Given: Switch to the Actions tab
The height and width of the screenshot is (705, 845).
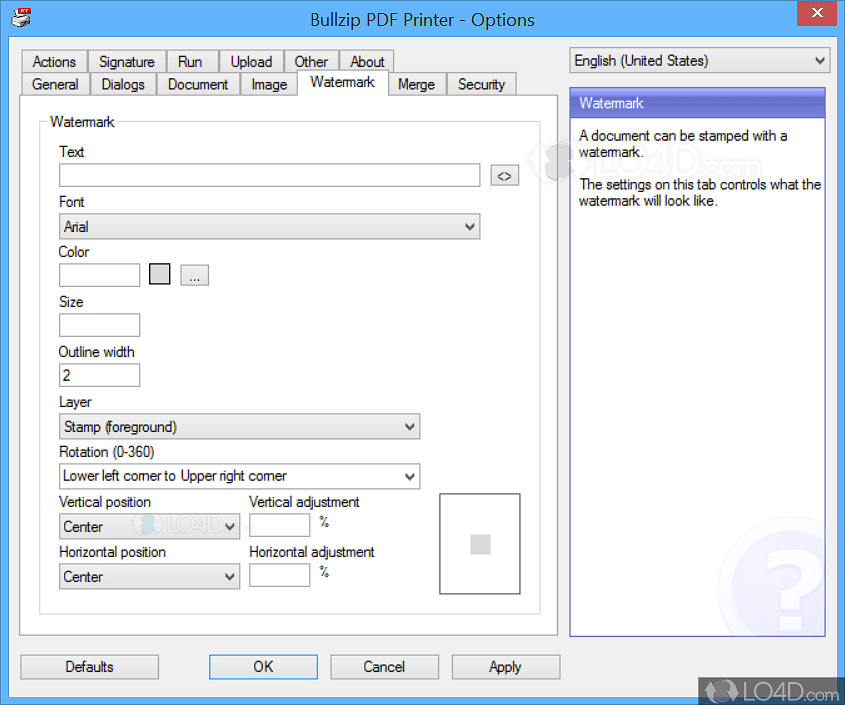Looking at the screenshot, I should point(54,61).
